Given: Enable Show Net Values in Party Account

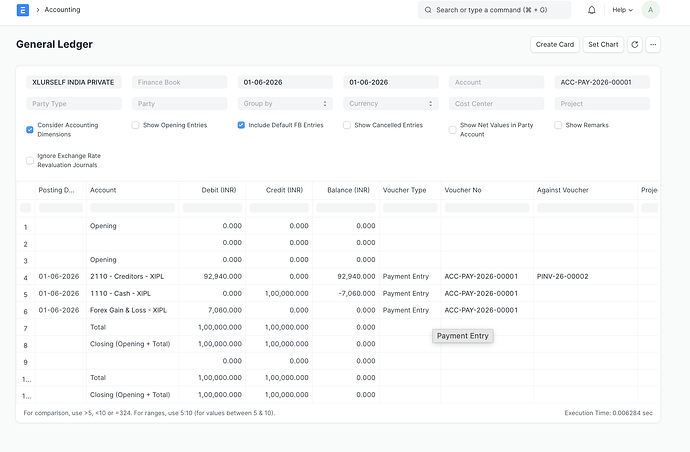Looking at the screenshot, I should coord(452,130).
